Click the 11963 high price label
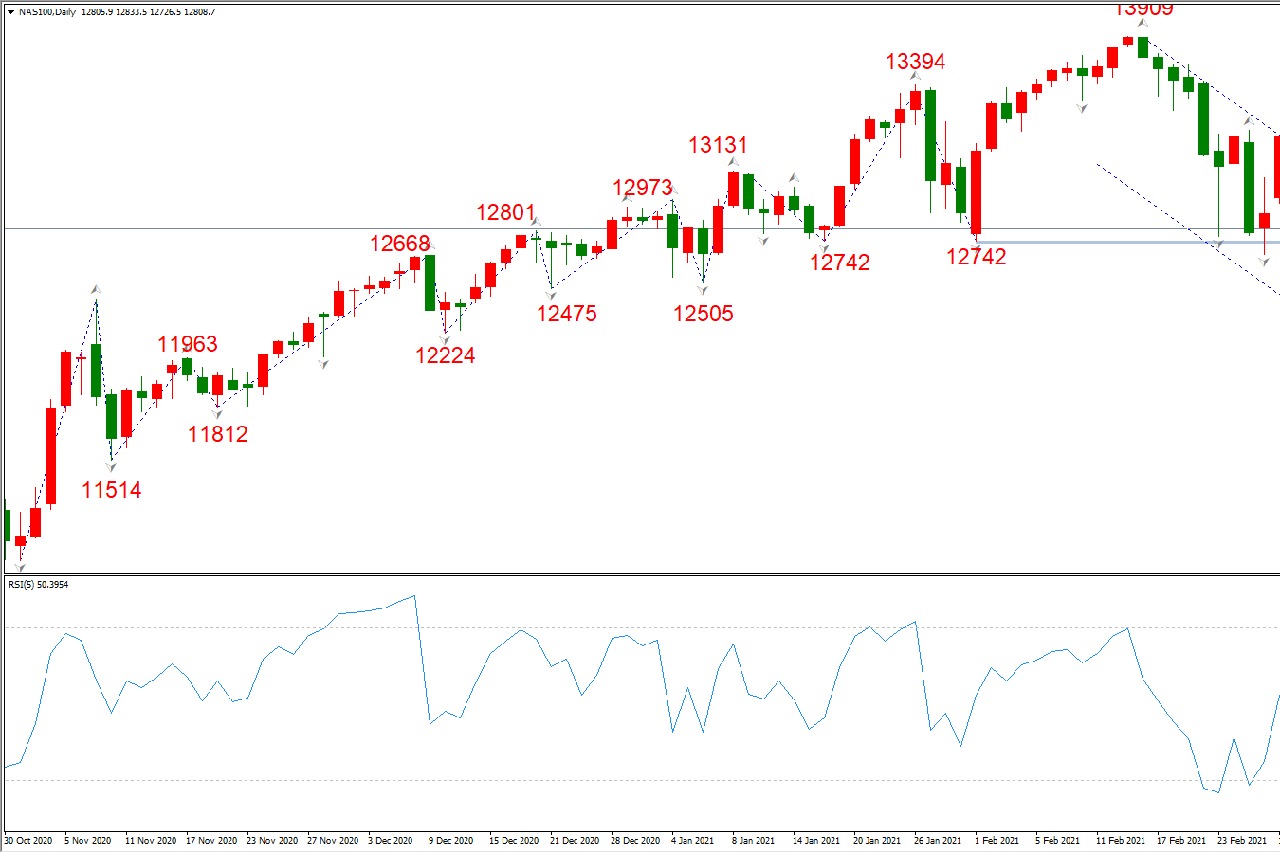Screen dimensions: 1280x853 tap(187, 344)
